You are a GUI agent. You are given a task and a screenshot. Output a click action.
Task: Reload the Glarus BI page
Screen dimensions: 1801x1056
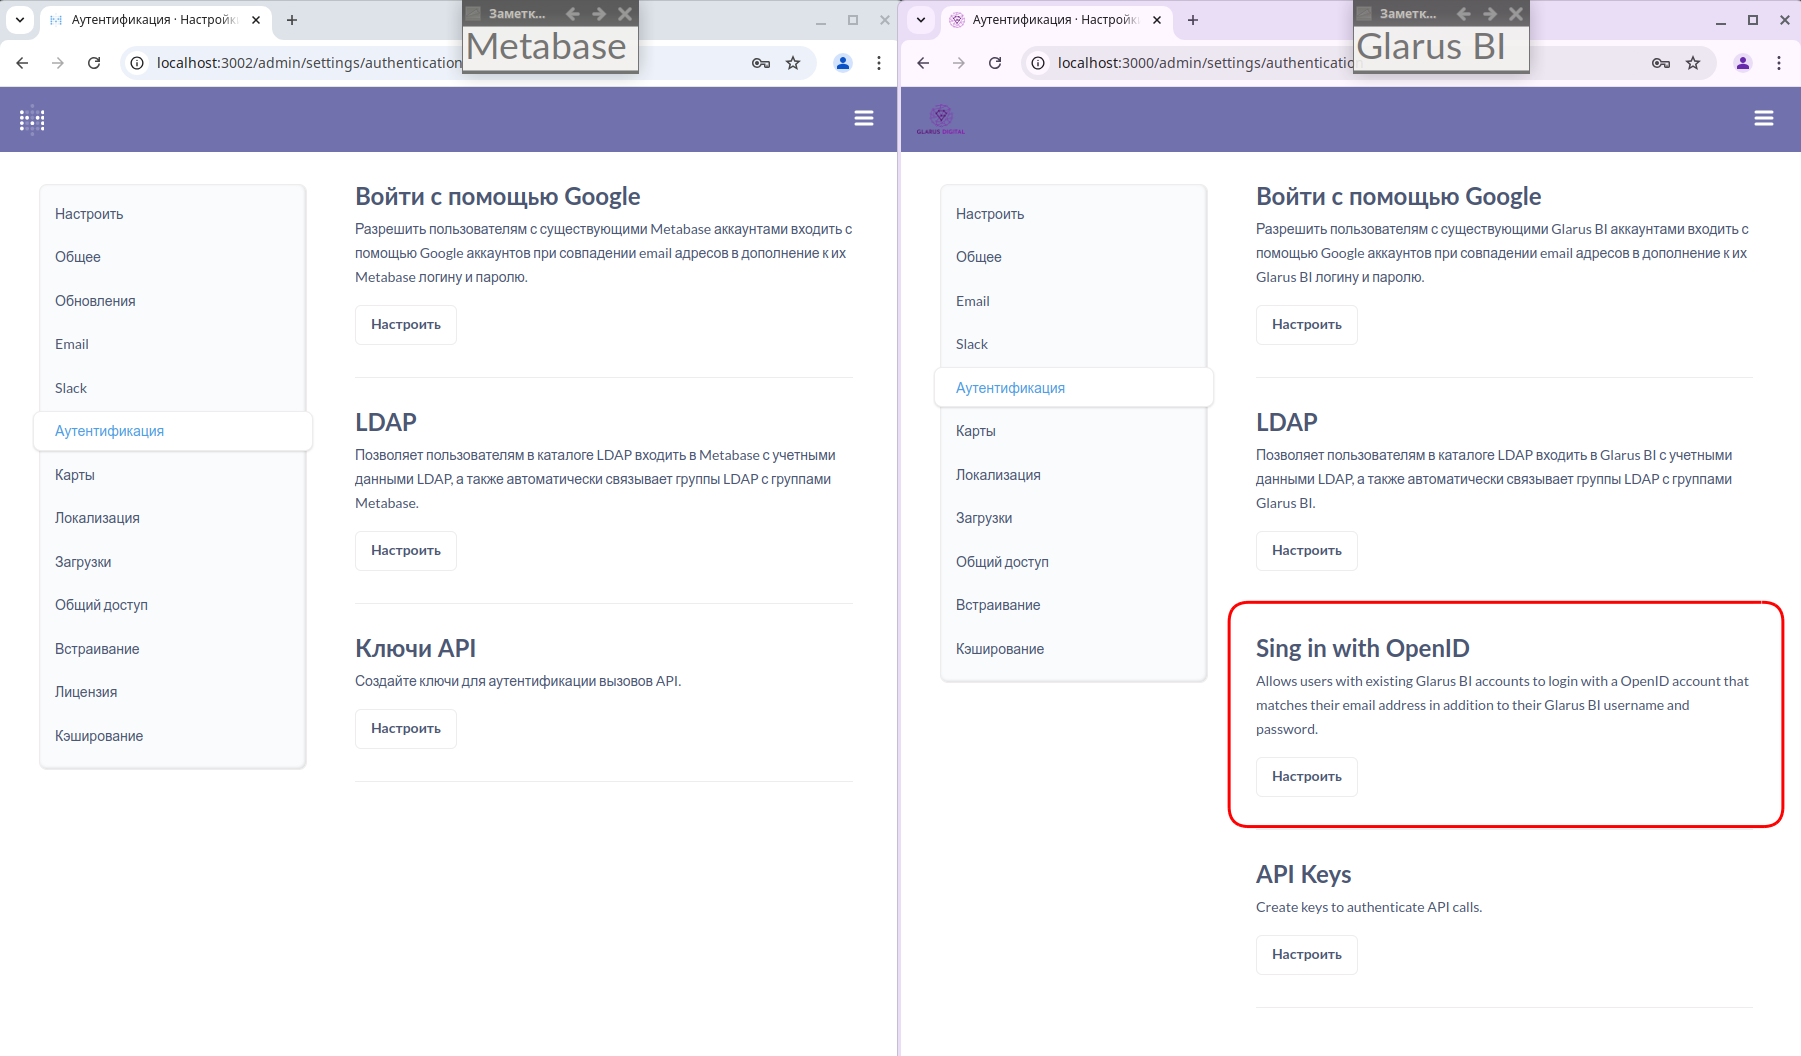pos(995,62)
